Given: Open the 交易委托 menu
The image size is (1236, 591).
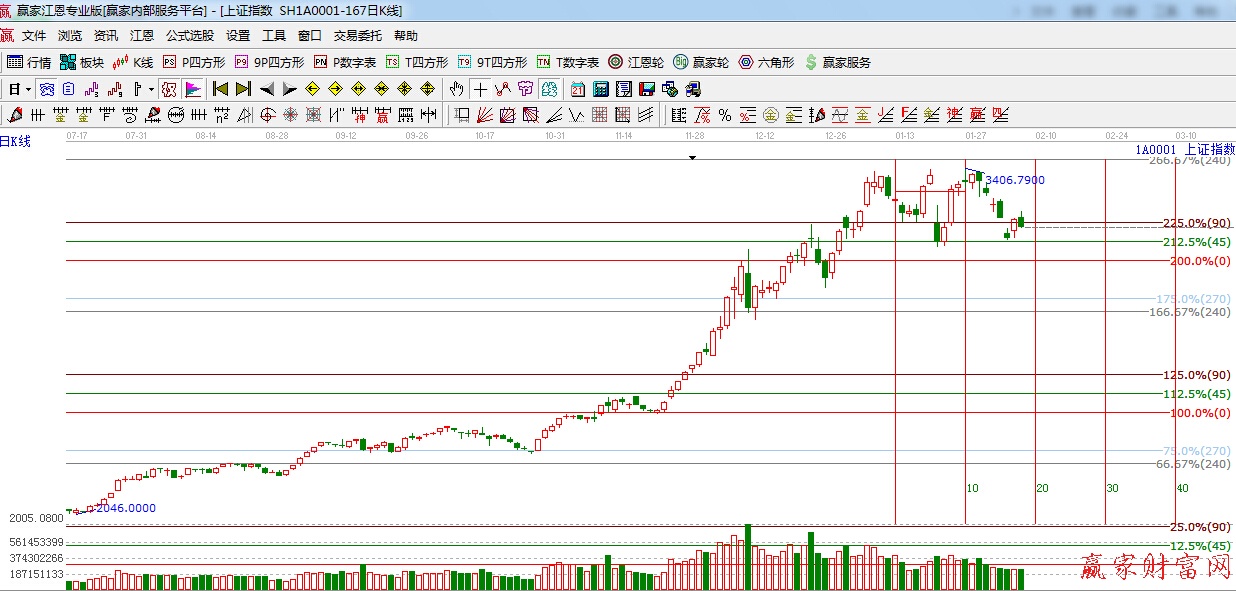Looking at the screenshot, I should pyautogui.click(x=357, y=36).
